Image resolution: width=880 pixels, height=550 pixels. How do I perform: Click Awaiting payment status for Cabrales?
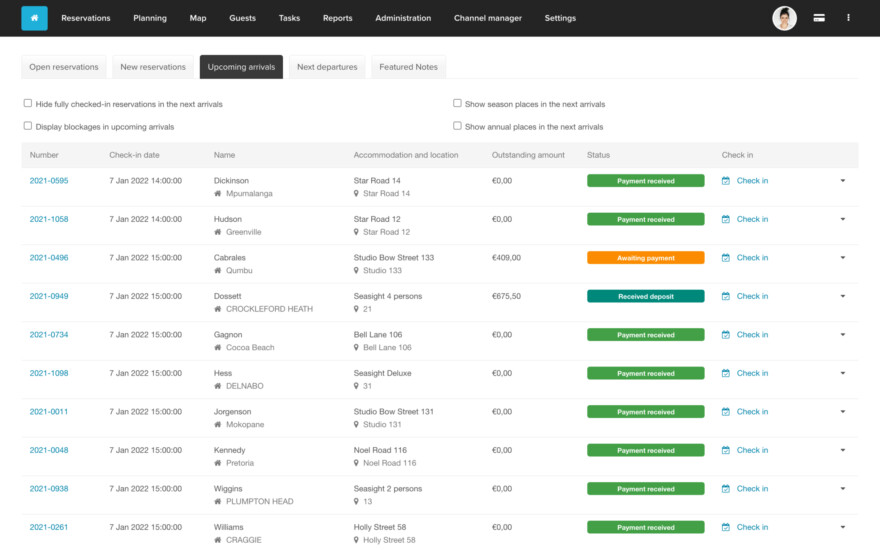[645, 258]
